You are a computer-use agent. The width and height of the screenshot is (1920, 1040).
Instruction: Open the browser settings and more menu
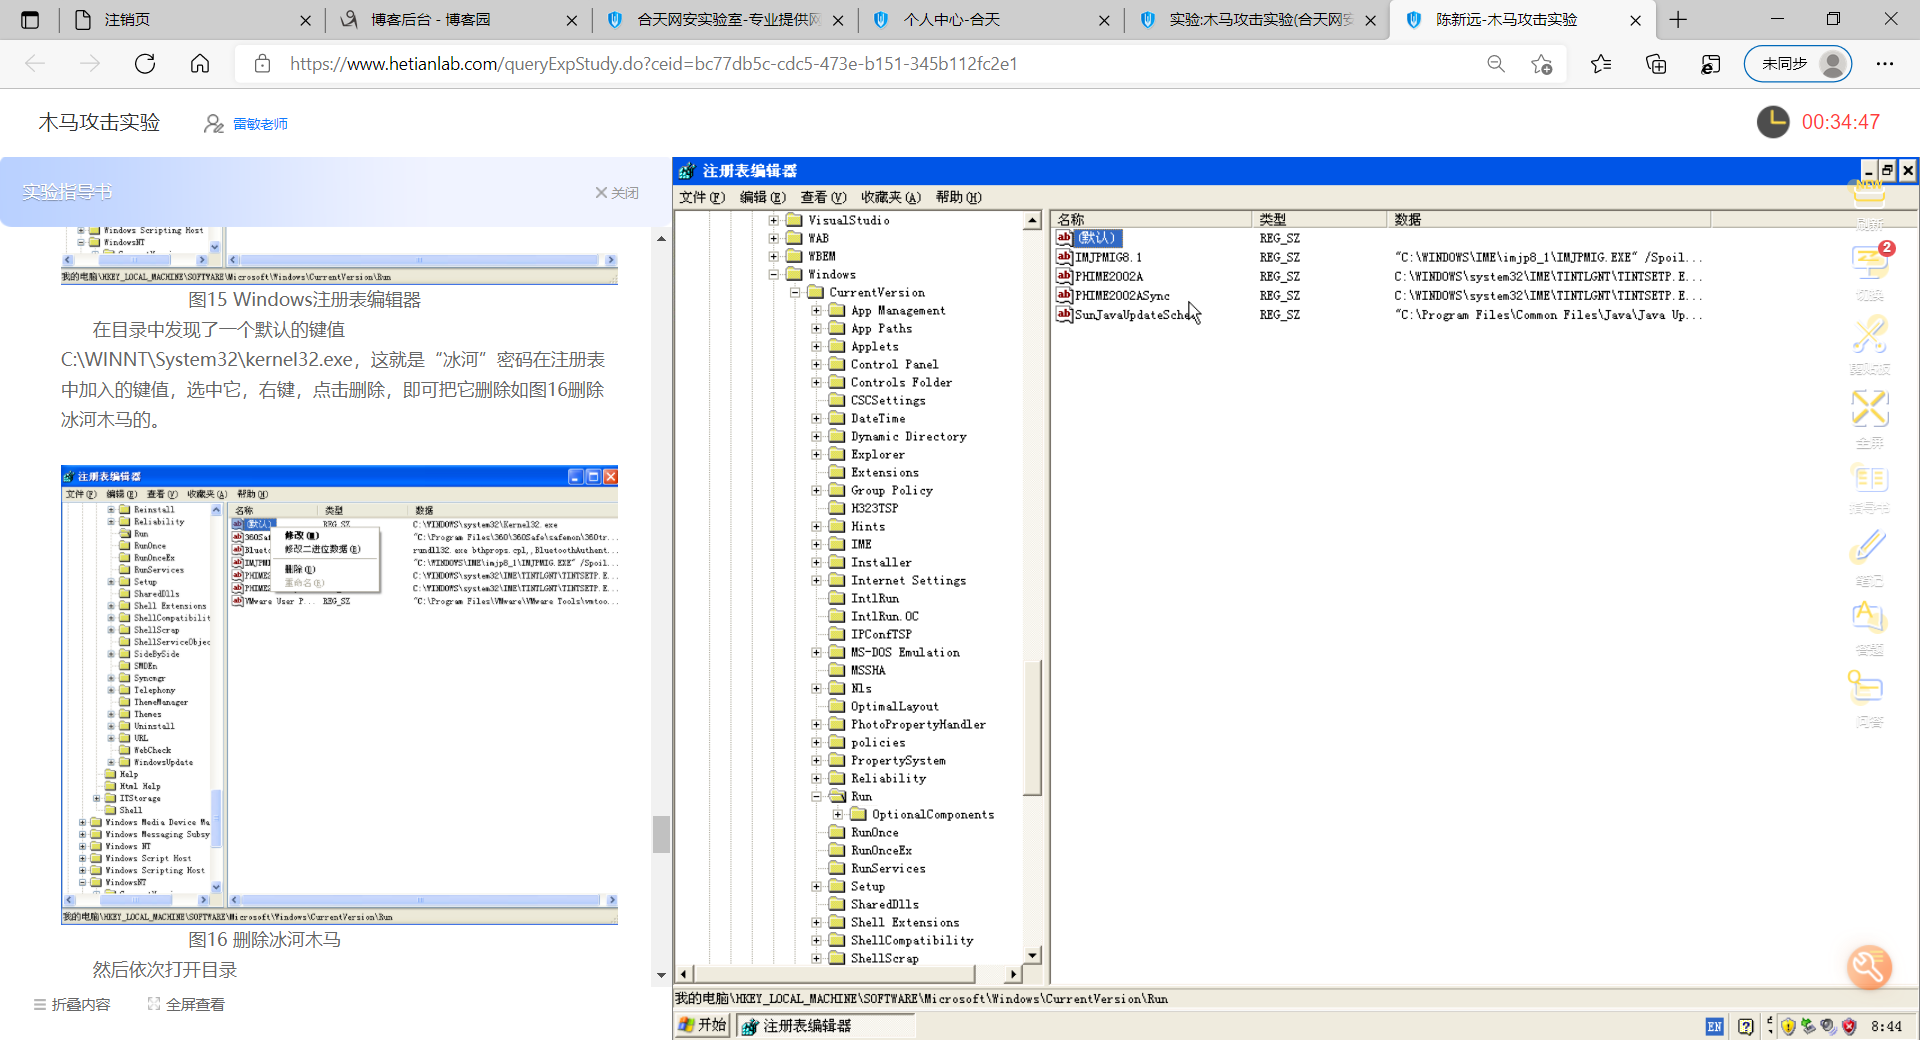point(1885,64)
